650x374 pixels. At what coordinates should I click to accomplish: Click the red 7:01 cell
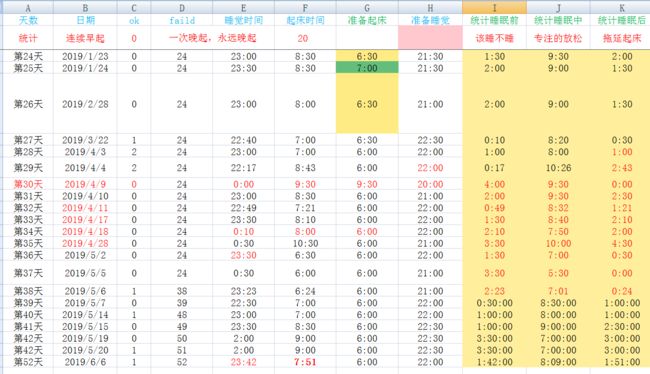[558, 291]
